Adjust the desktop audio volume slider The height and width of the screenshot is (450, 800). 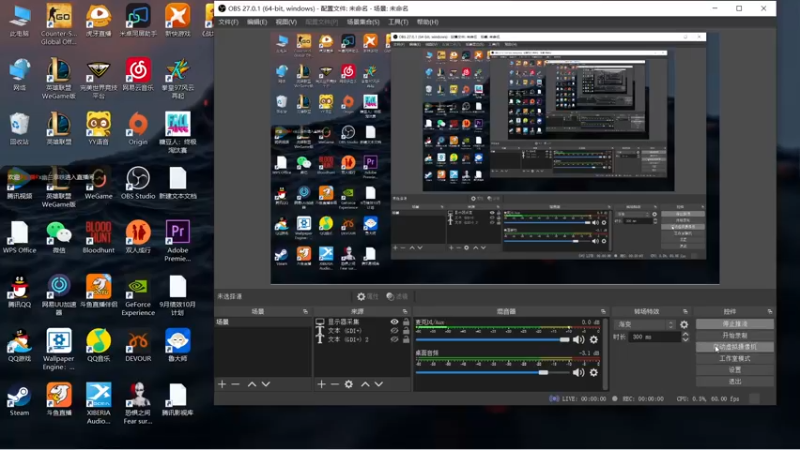492,372
